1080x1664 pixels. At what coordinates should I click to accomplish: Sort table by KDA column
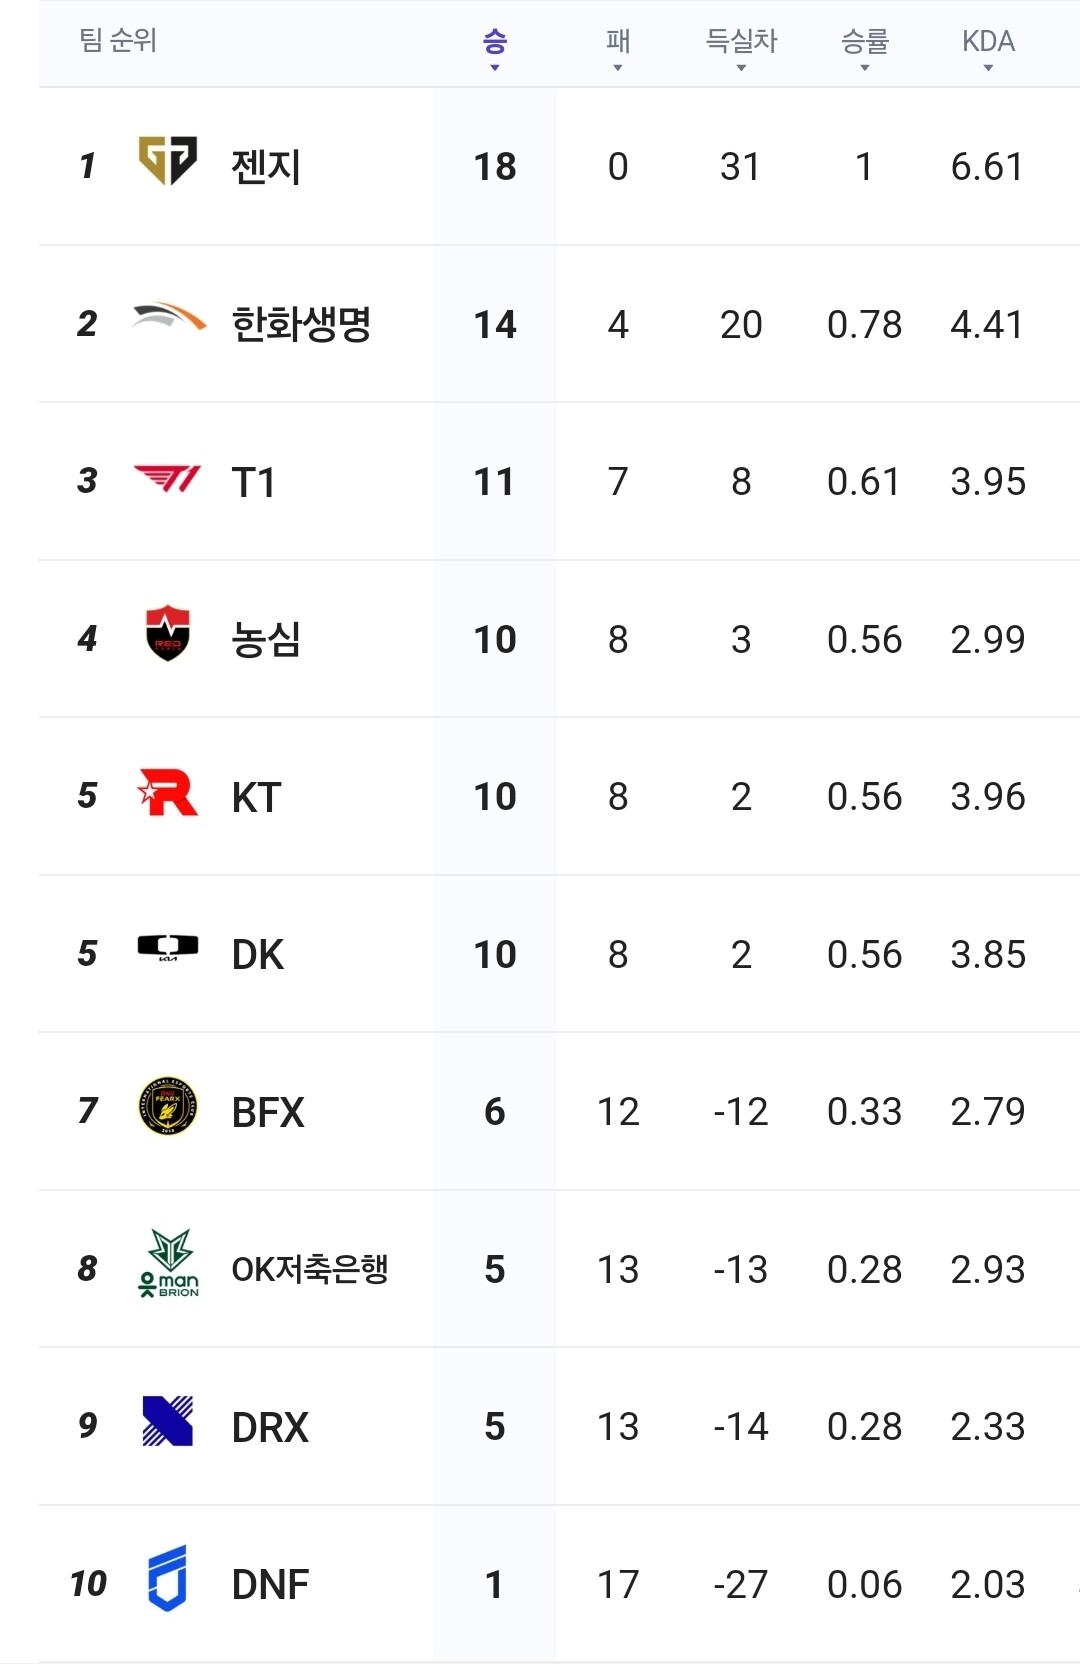click(988, 46)
